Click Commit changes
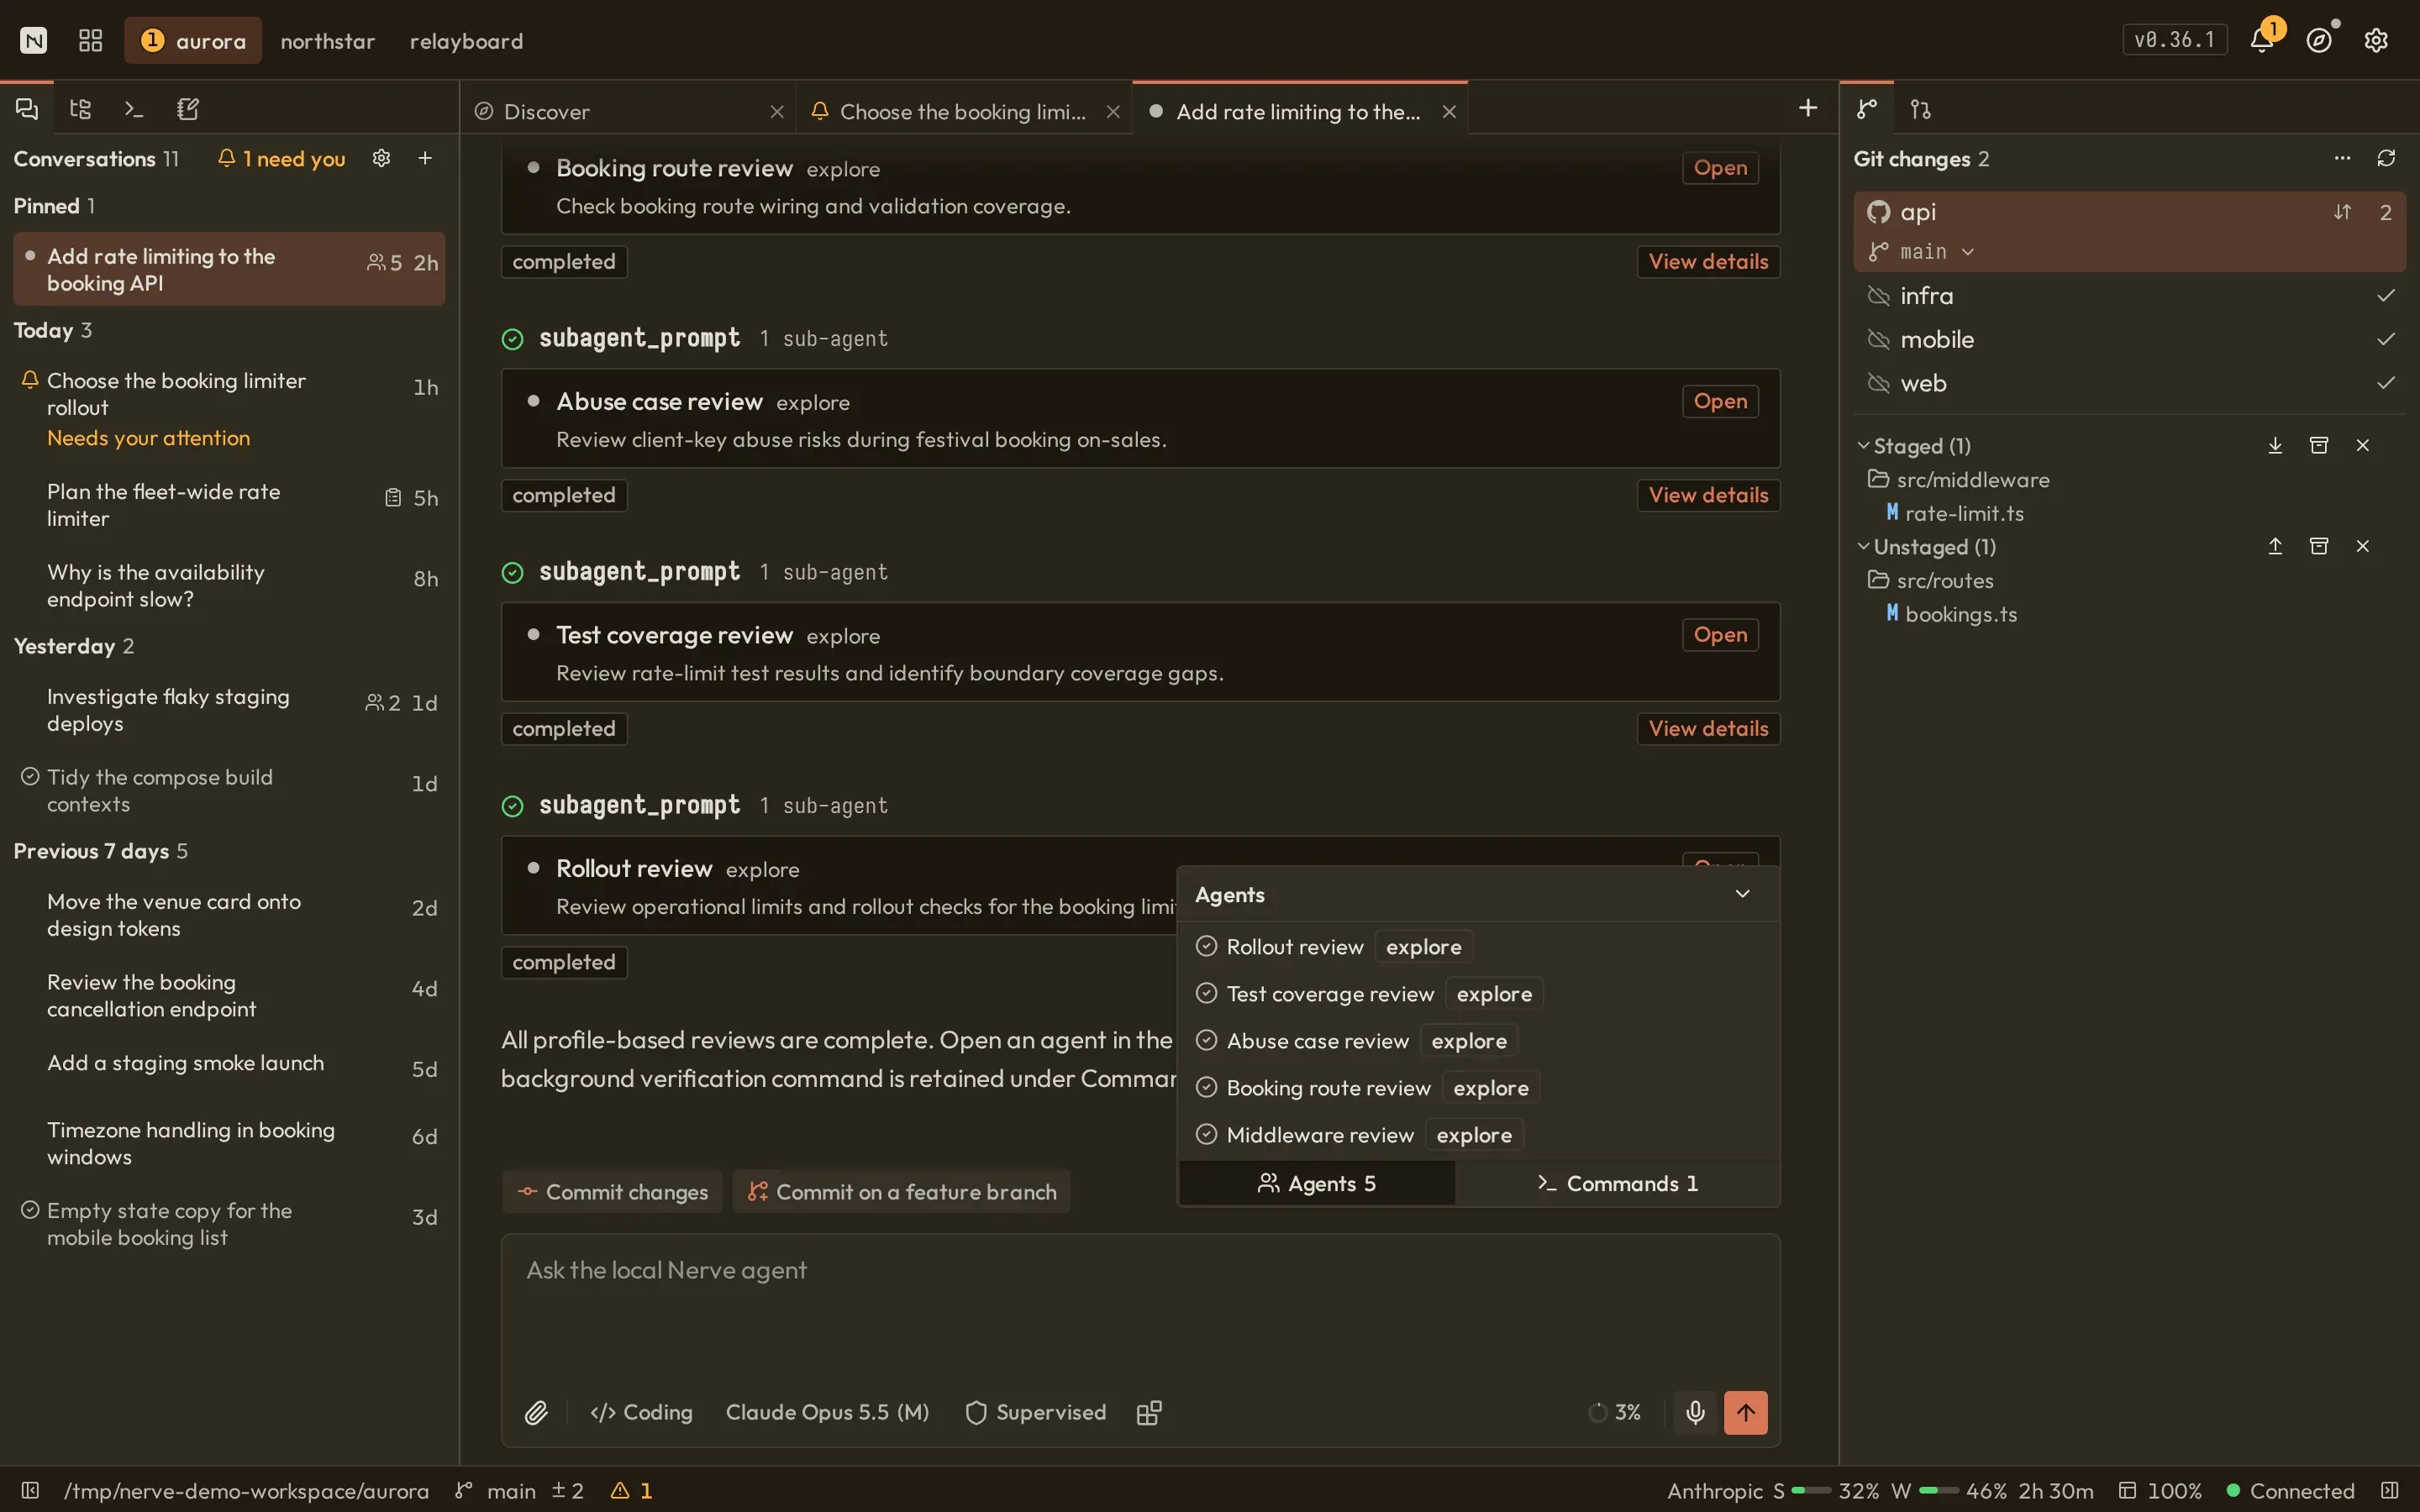This screenshot has width=2420, height=1512. pyautogui.click(x=612, y=1192)
